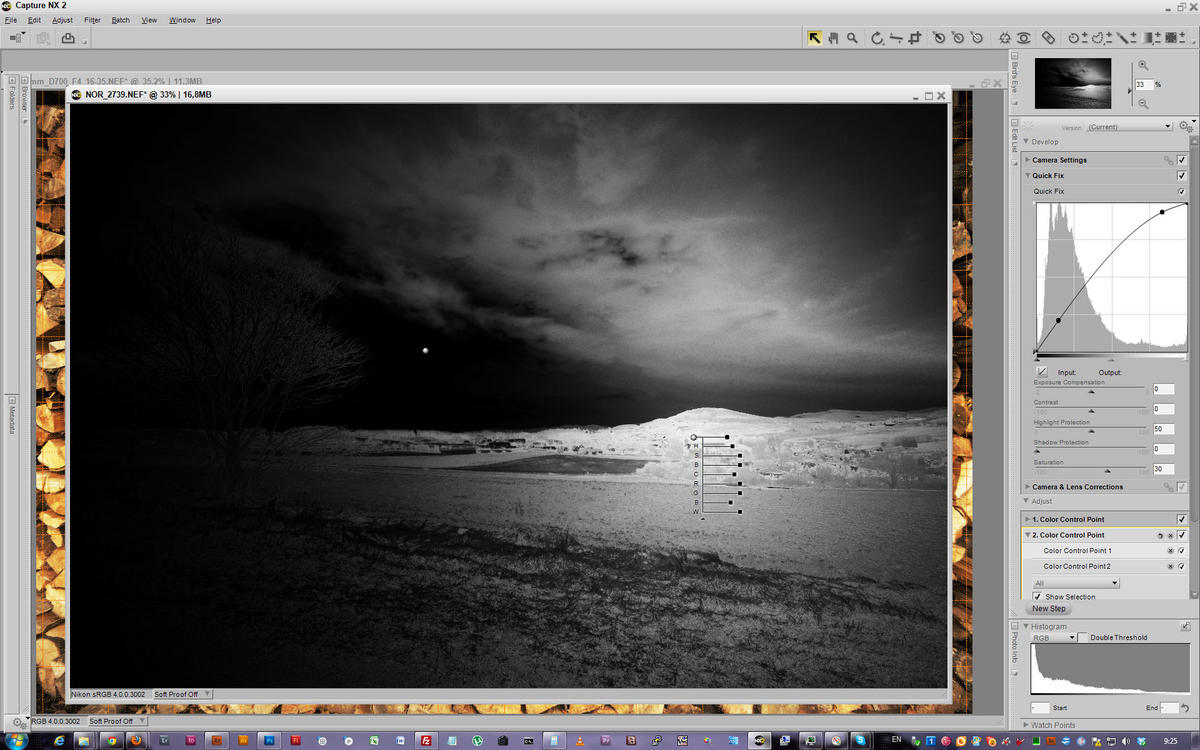
Task: Select the Straighten tool
Action: 896,38
